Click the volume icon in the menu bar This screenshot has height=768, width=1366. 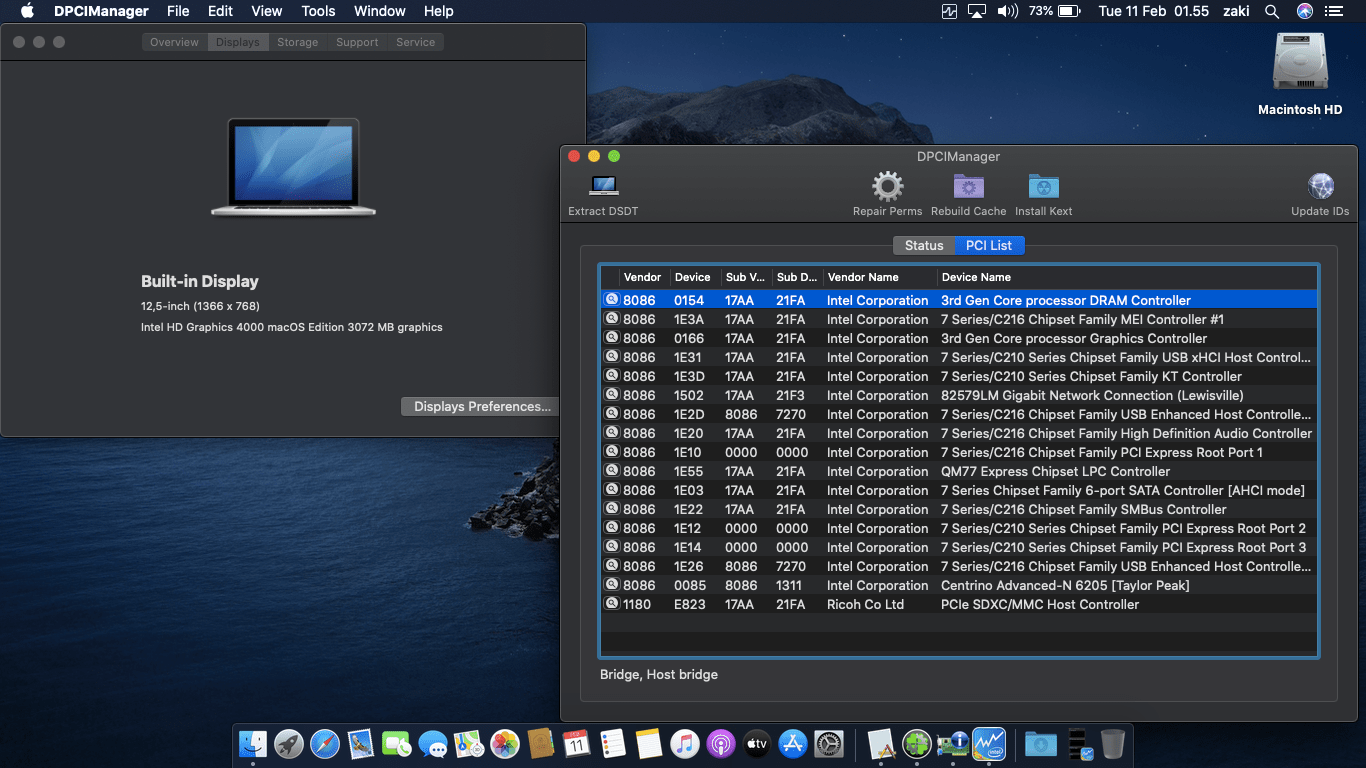pos(1007,12)
